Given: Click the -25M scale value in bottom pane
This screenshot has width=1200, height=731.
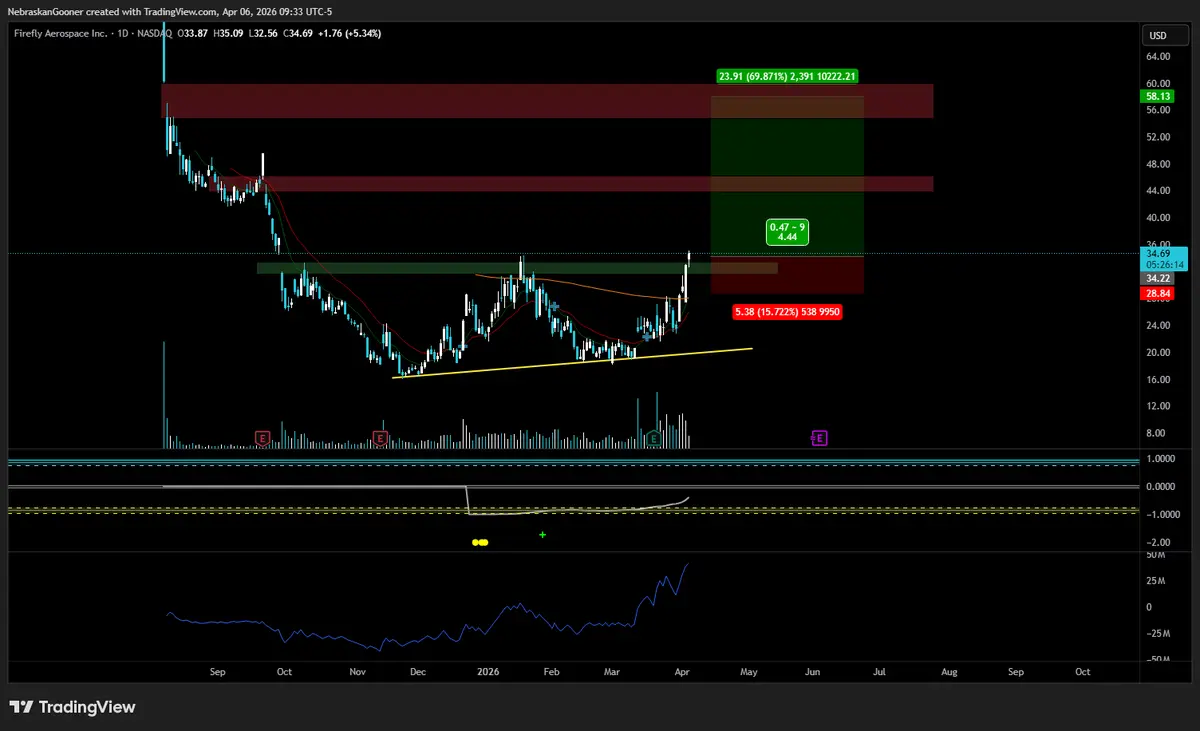Looking at the screenshot, I should [1156, 633].
